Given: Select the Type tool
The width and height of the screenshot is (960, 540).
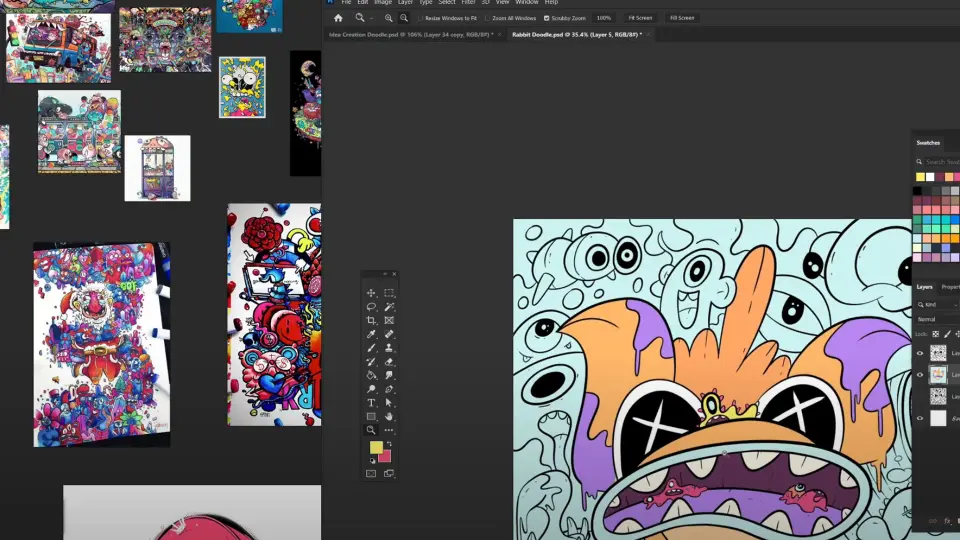Looking at the screenshot, I should tap(371, 403).
